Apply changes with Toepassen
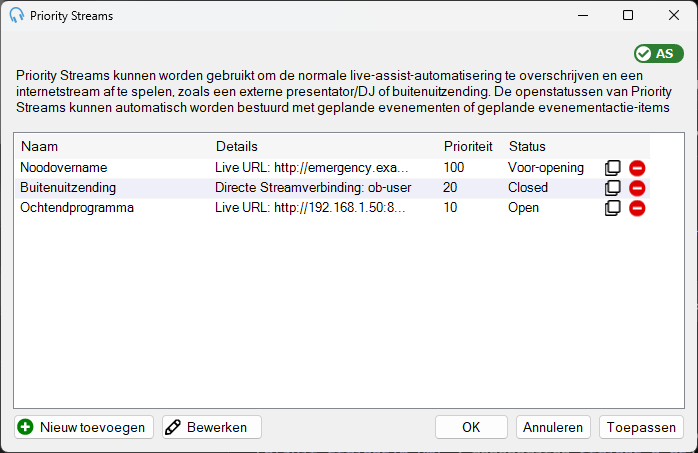Viewport: 698px width, 453px height. coord(641,427)
